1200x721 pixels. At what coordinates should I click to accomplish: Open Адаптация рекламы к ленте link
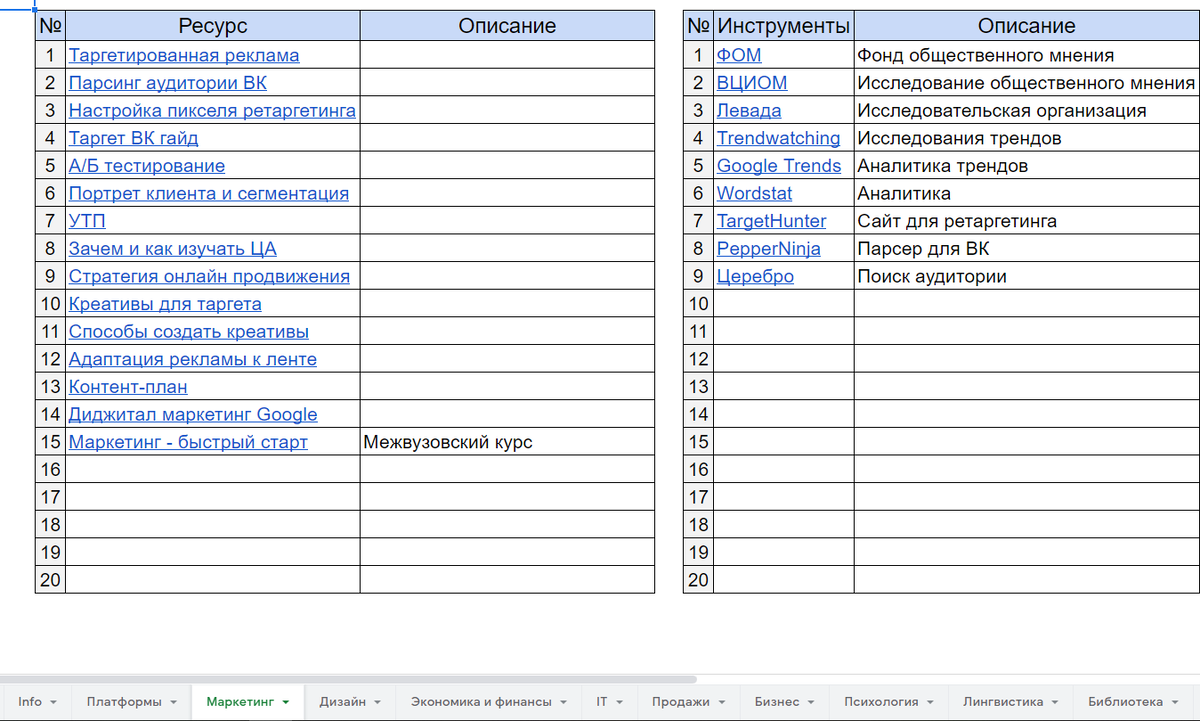tap(193, 359)
